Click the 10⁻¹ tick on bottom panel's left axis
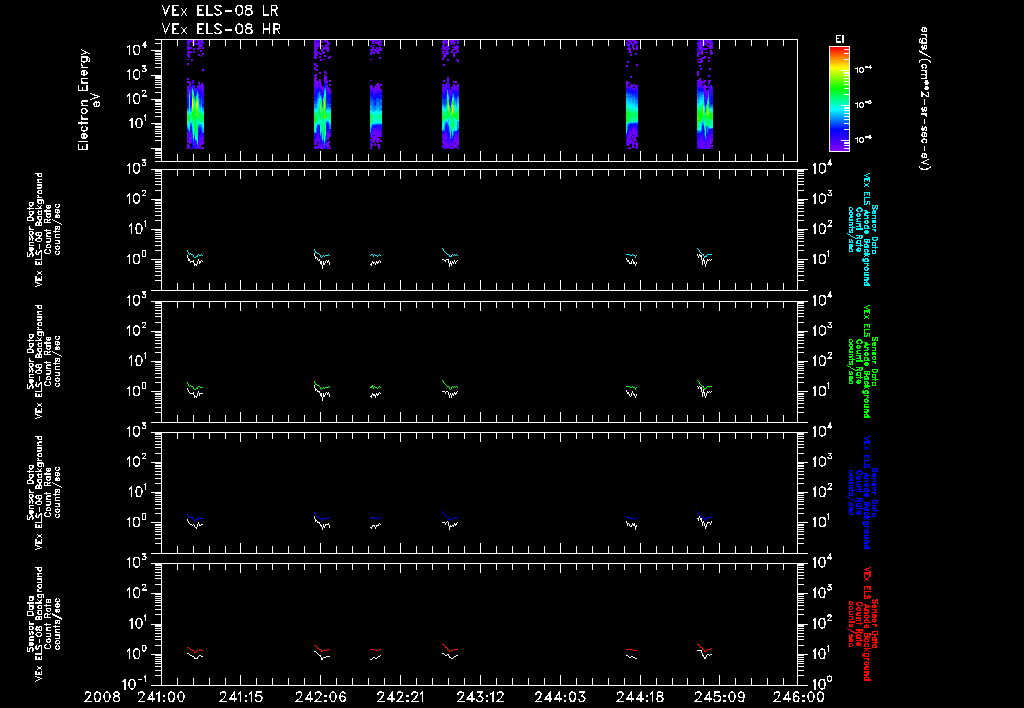The width and height of the screenshot is (1024, 708). pyautogui.click(x=136, y=683)
